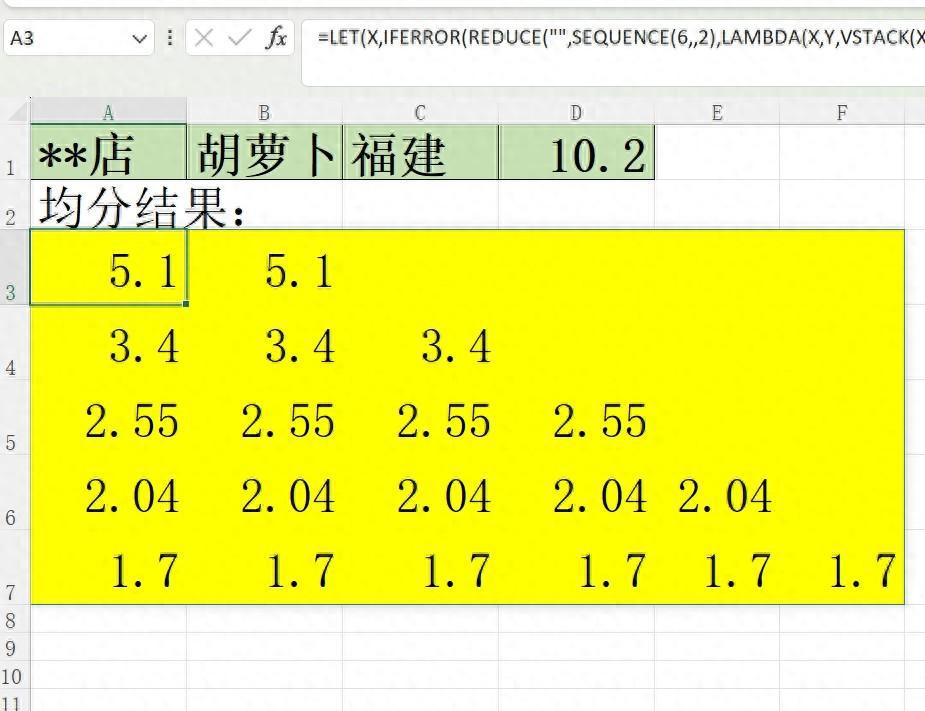Click cell D1 with value 10.2

(x=576, y=152)
